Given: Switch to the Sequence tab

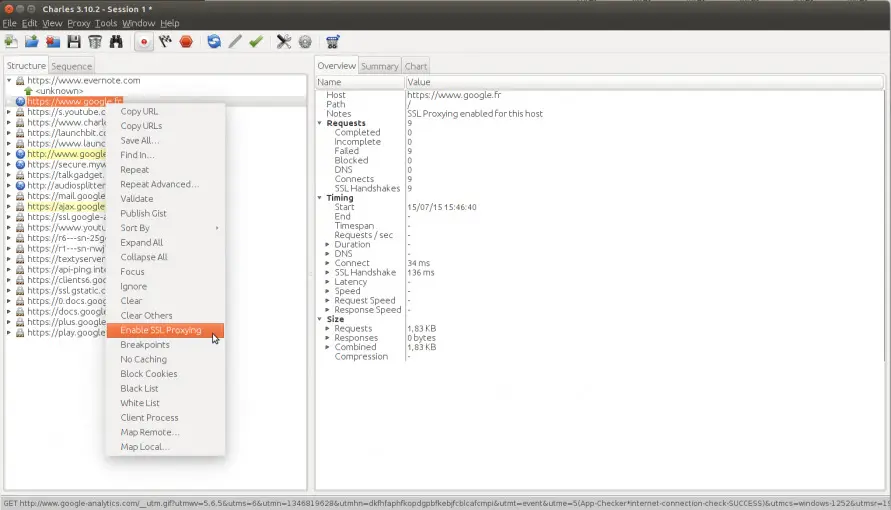Looking at the screenshot, I should pos(72,66).
